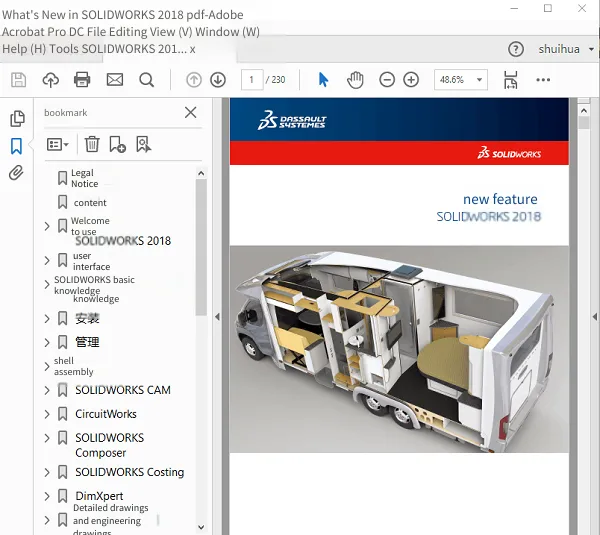Select the Hand pan tool

pos(355,80)
